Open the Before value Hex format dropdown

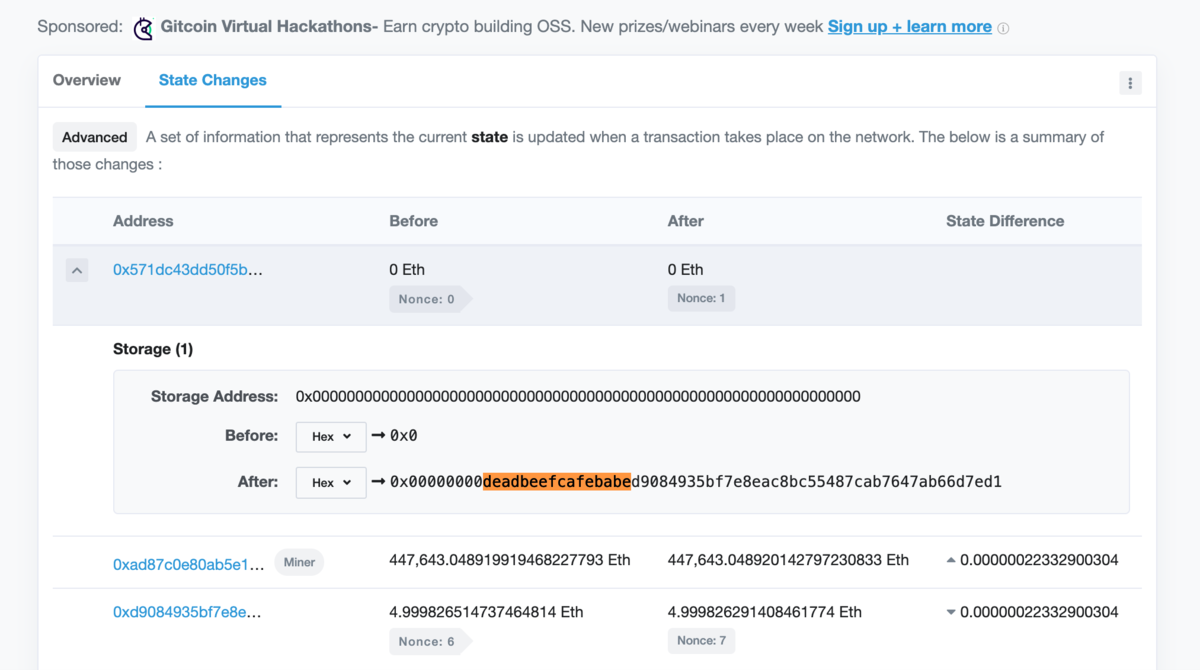pyautogui.click(x=331, y=436)
